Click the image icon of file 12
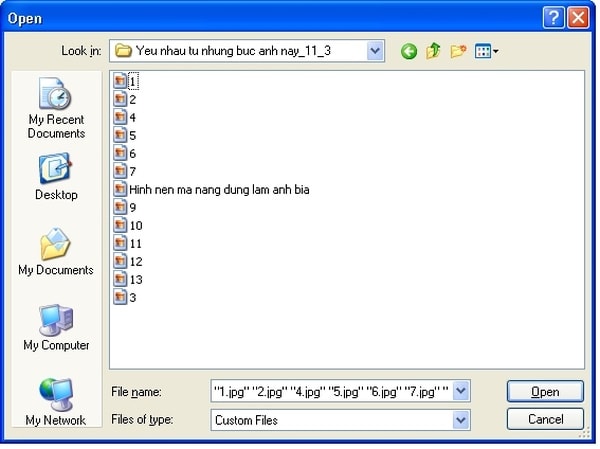The image size is (600, 449). [120, 261]
